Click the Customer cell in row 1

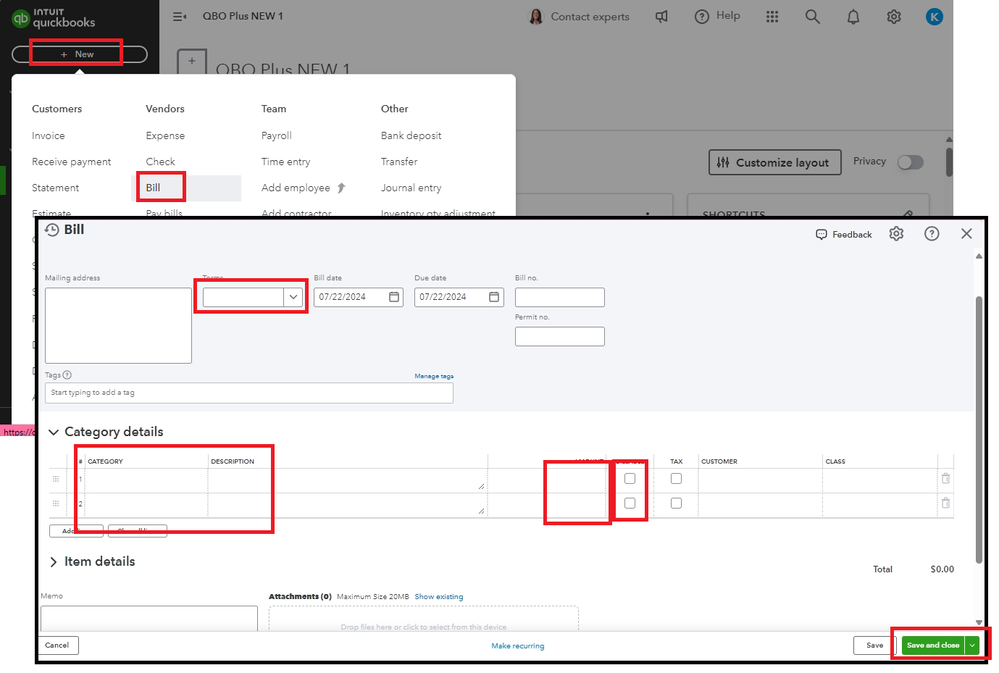[x=760, y=480]
